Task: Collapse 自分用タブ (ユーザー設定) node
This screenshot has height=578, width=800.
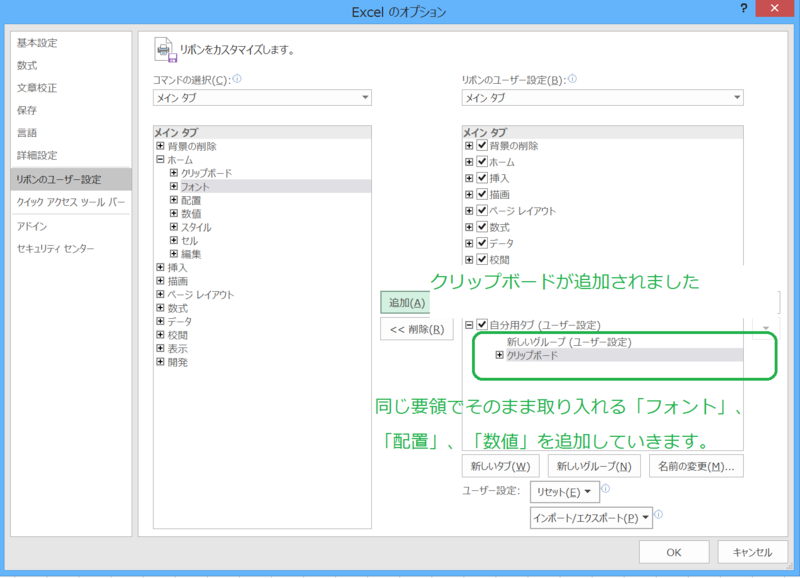Action: click(x=469, y=324)
